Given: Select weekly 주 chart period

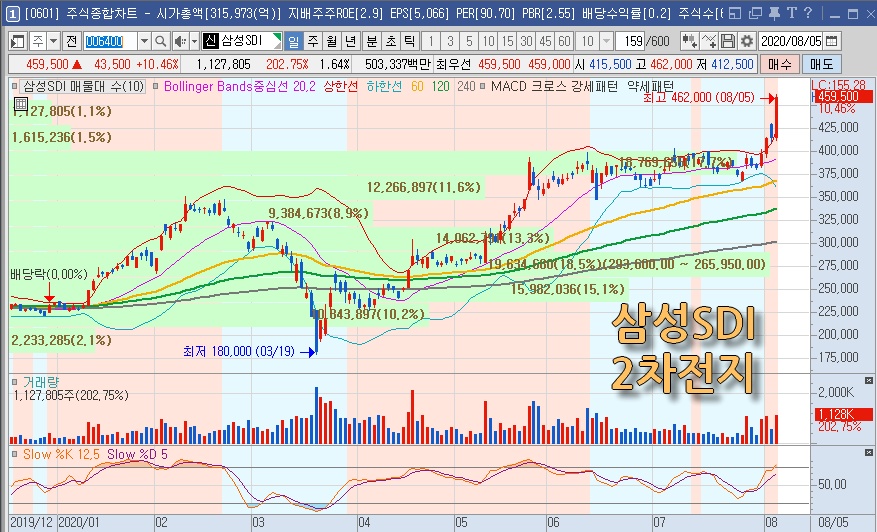Looking at the screenshot, I should click(x=313, y=41).
